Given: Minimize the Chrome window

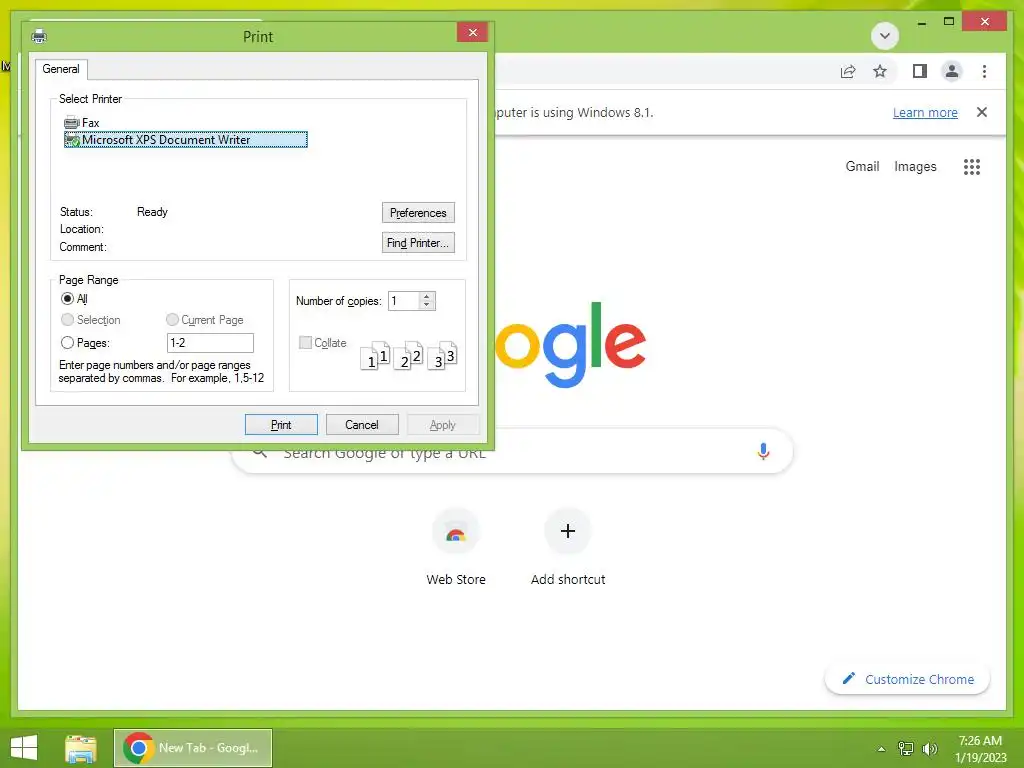Looking at the screenshot, I should [921, 22].
